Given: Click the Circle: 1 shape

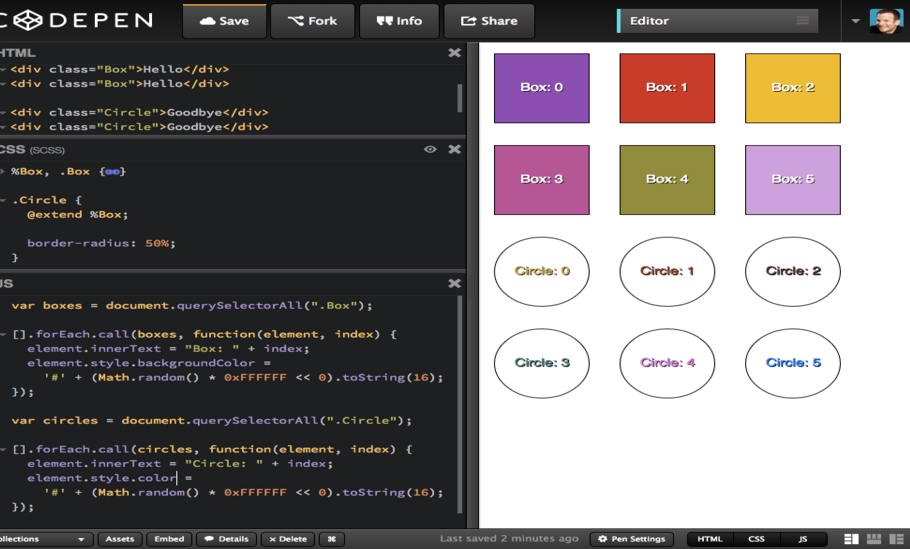Looking at the screenshot, I should (x=667, y=272).
